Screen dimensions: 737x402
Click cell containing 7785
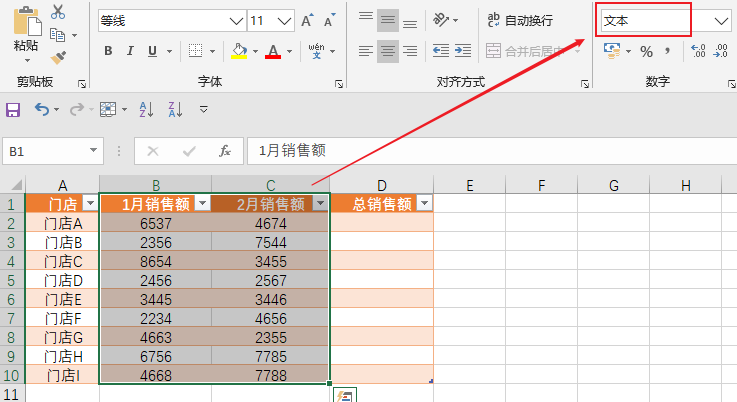(271, 356)
